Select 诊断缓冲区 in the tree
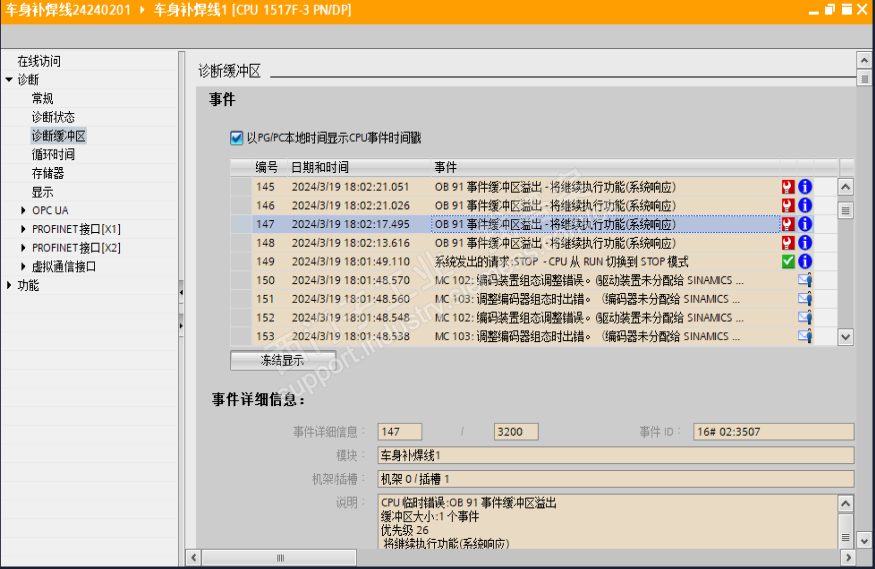This screenshot has width=875, height=569. point(59,136)
